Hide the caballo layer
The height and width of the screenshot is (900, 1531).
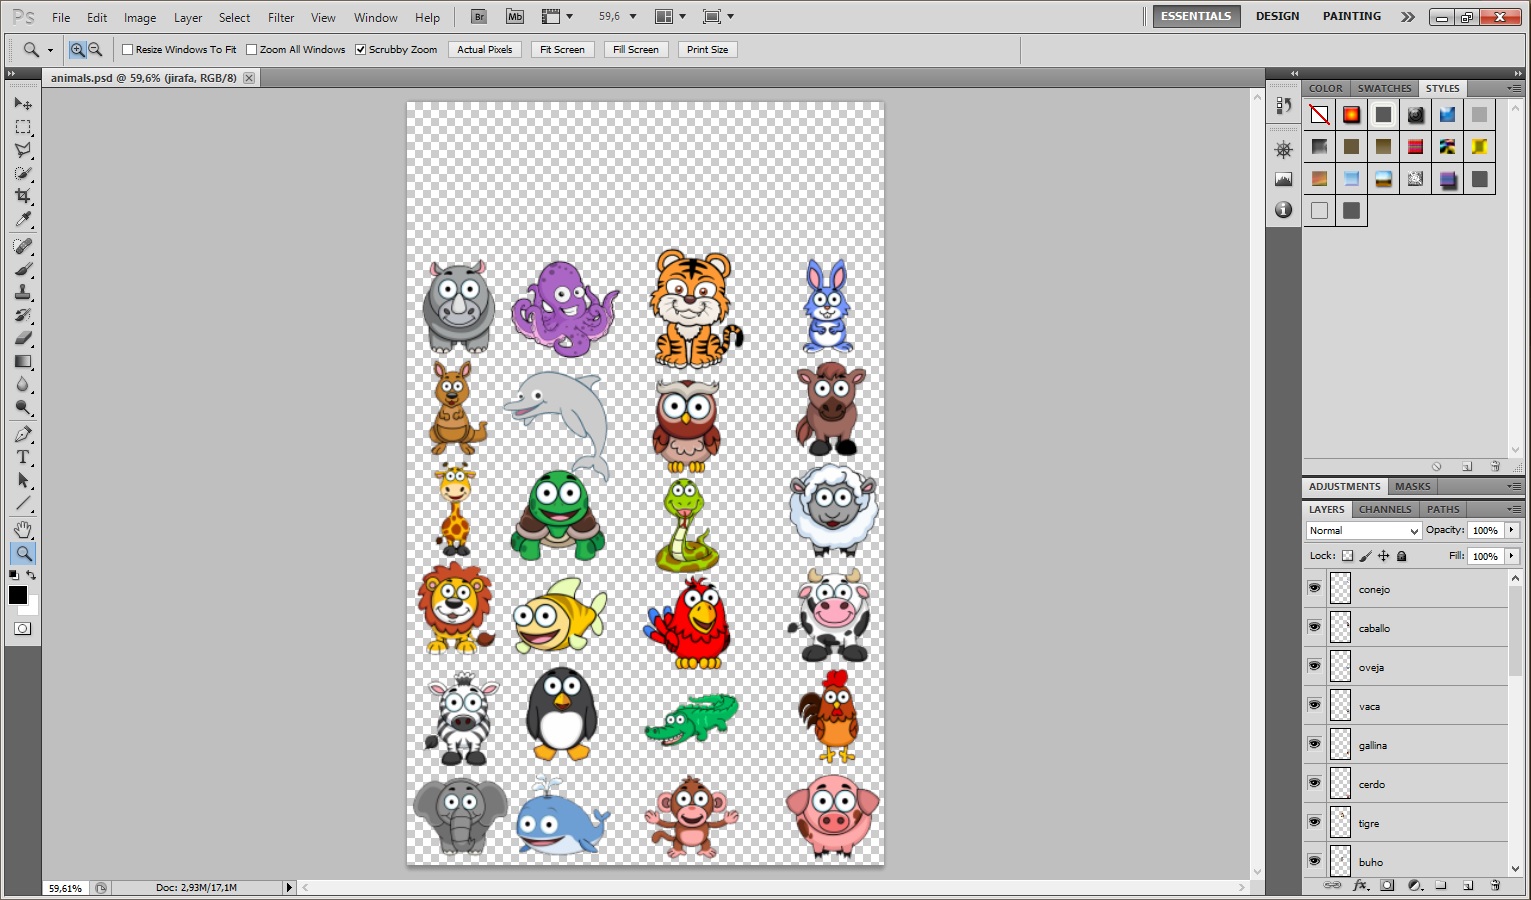tap(1314, 627)
